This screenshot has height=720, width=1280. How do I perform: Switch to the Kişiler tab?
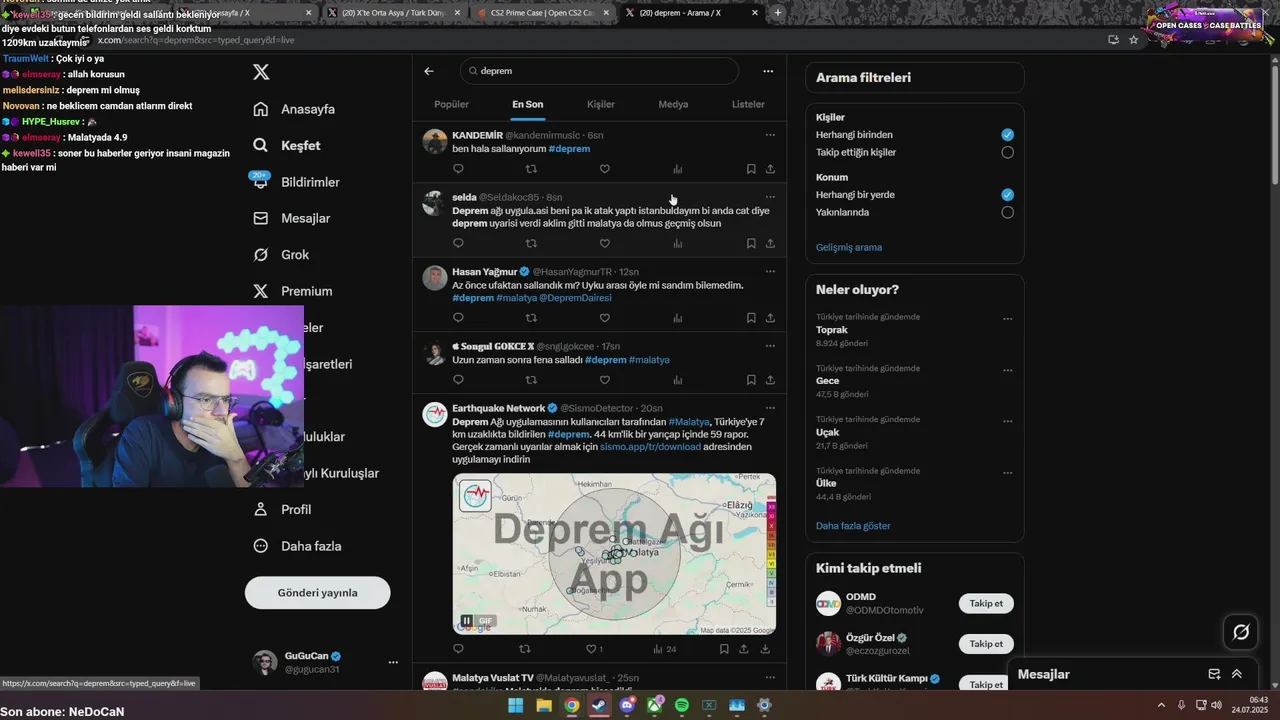pyautogui.click(x=601, y=104)
